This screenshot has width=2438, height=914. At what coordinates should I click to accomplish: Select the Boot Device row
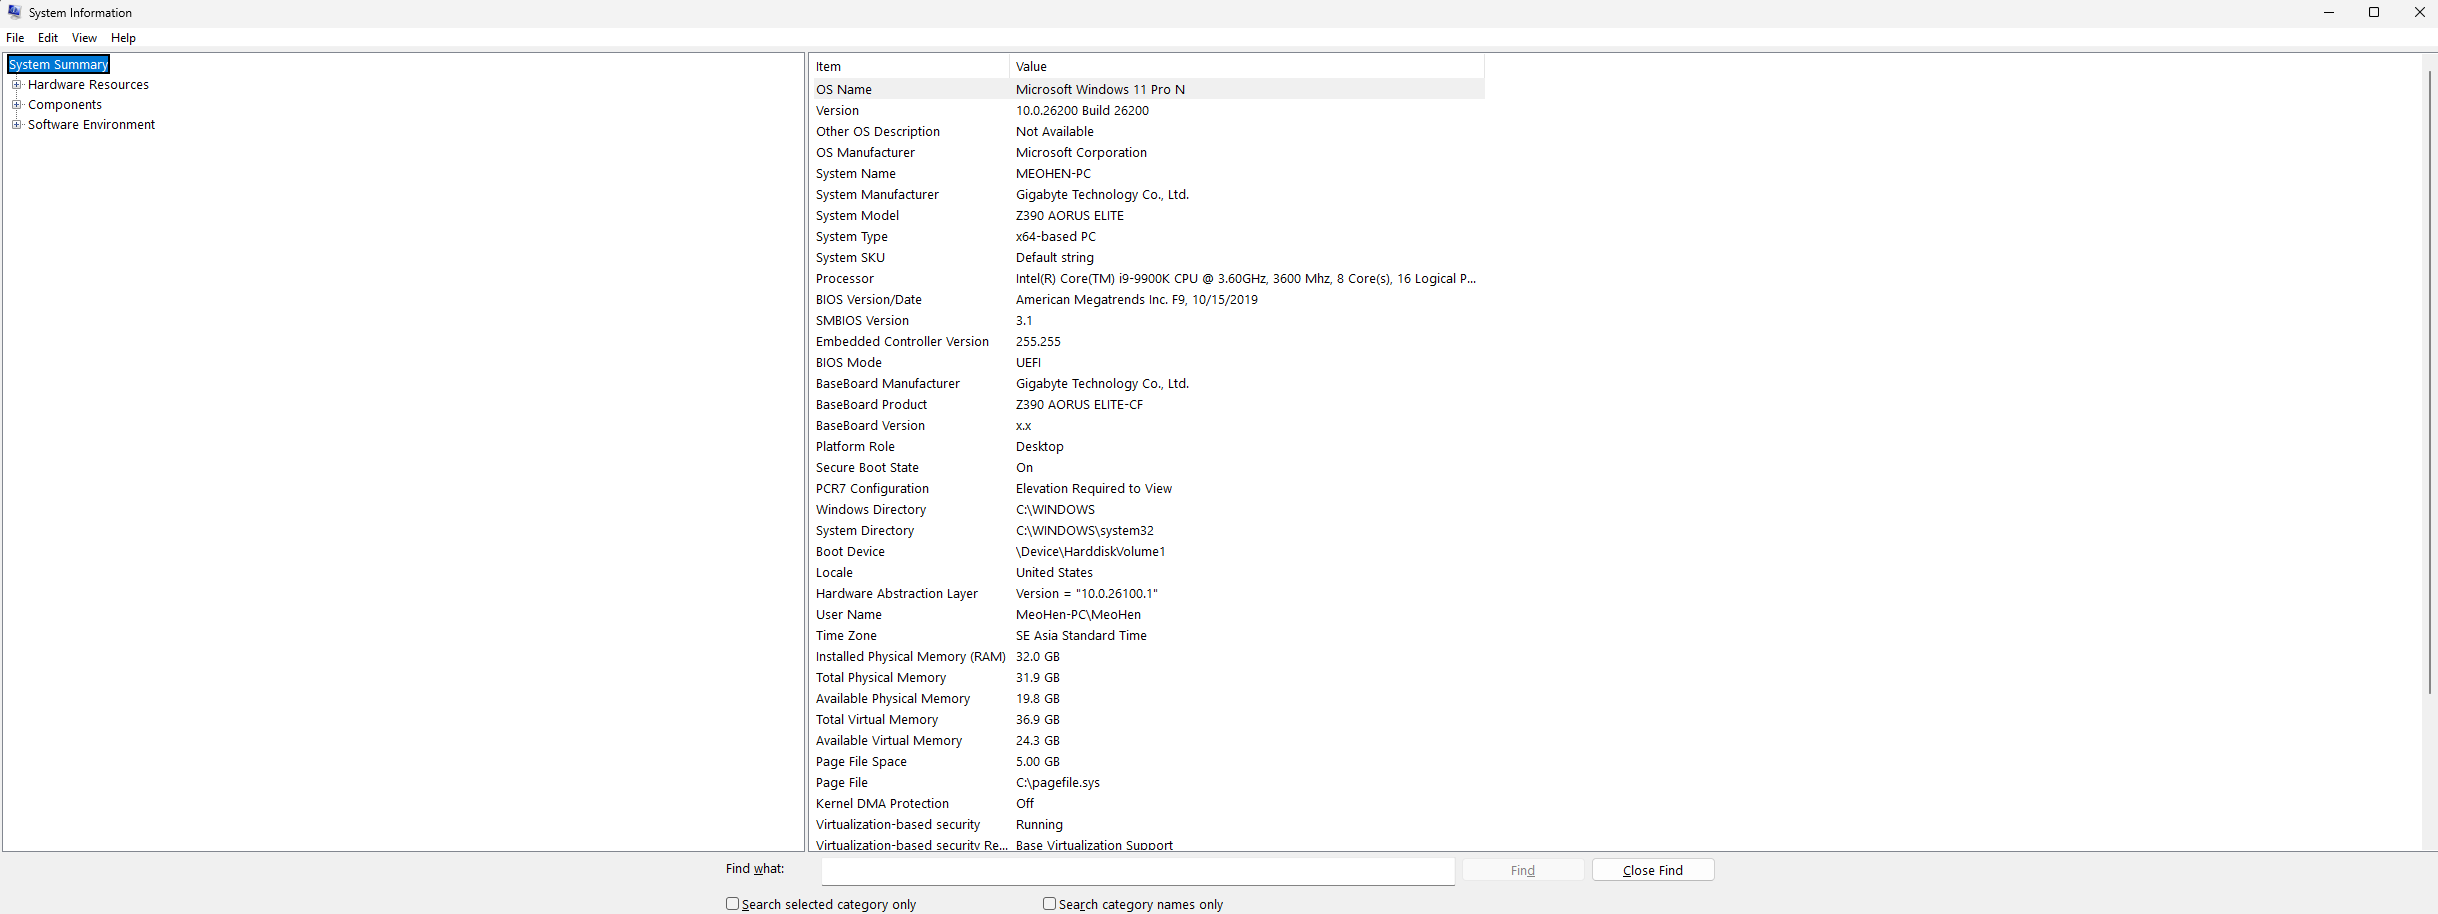click(x=1147, y=552)
